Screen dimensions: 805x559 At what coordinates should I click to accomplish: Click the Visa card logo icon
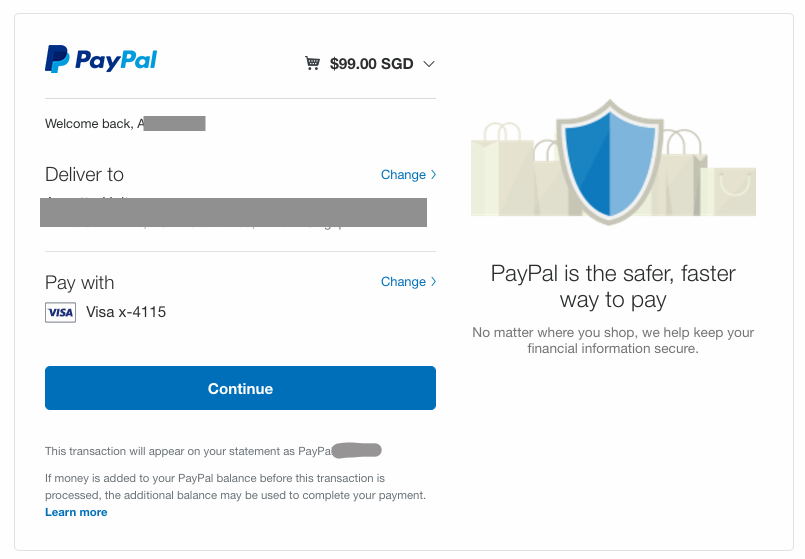tap(60, 313)
